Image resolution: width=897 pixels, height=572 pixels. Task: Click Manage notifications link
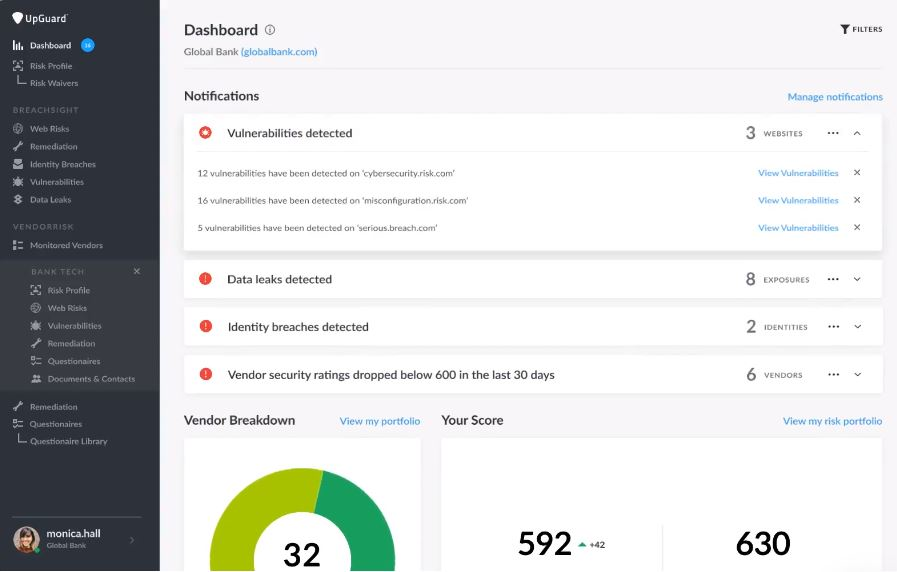click(x=835, y=97)
